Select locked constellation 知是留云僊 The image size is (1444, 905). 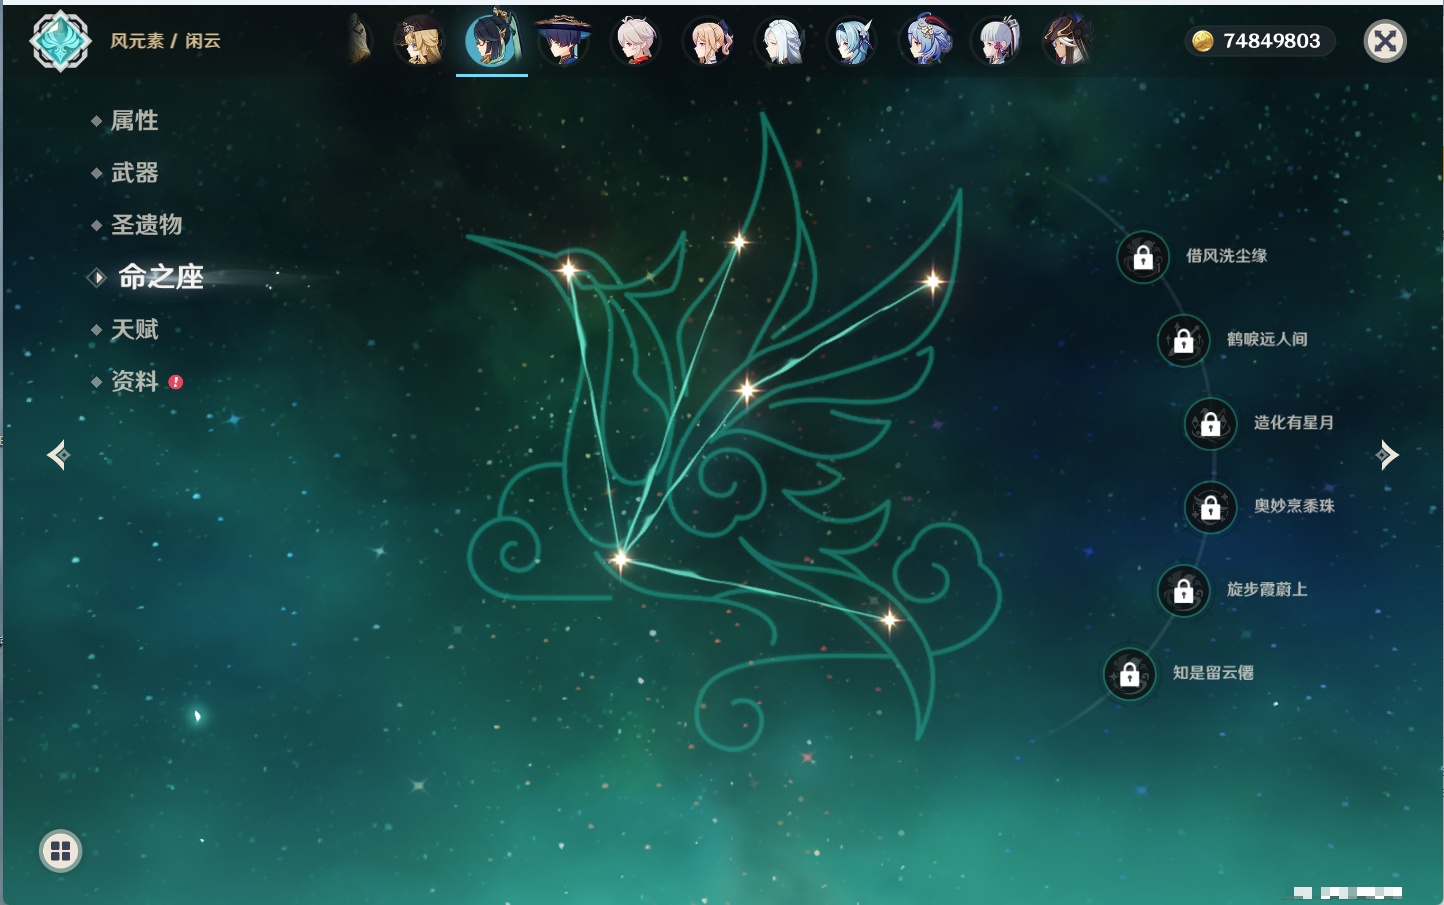(1130, 674)
